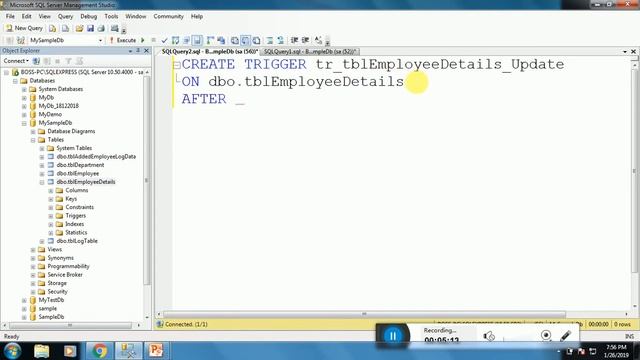This screenshot has width=640, height=360.
Task: Select the Columns folder
Action: click(x=76, y=190)
